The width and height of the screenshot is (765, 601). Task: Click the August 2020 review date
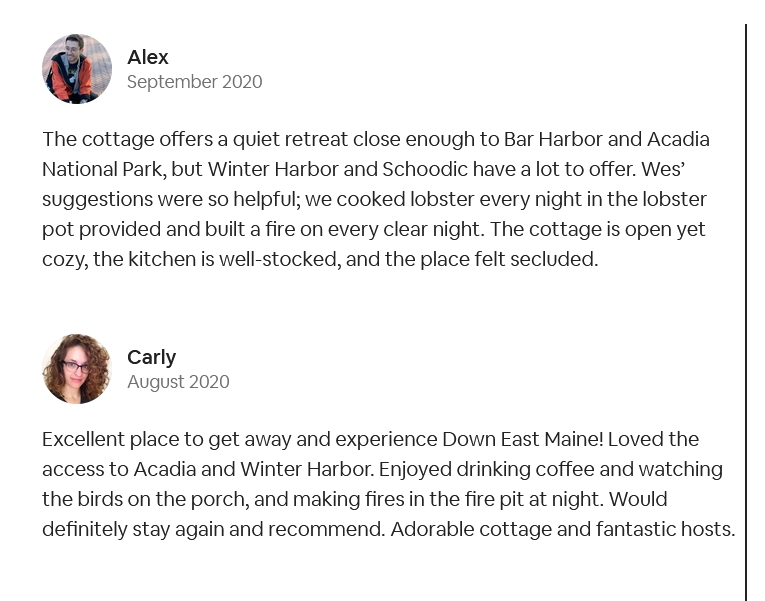pyautogui.click(x=178, y=382)
